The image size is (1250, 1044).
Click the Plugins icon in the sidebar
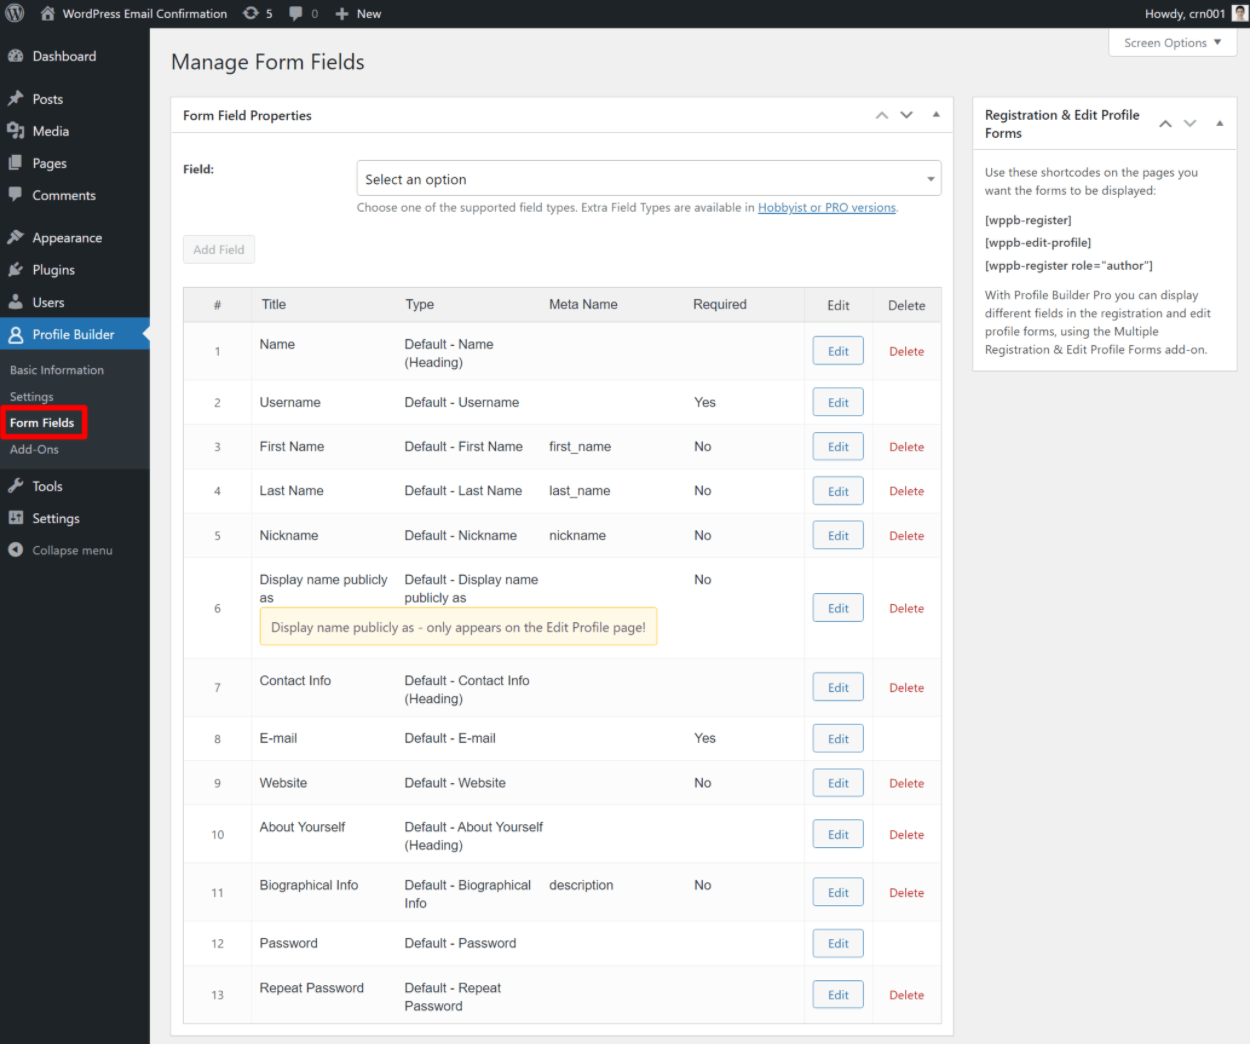coord(16,269)
